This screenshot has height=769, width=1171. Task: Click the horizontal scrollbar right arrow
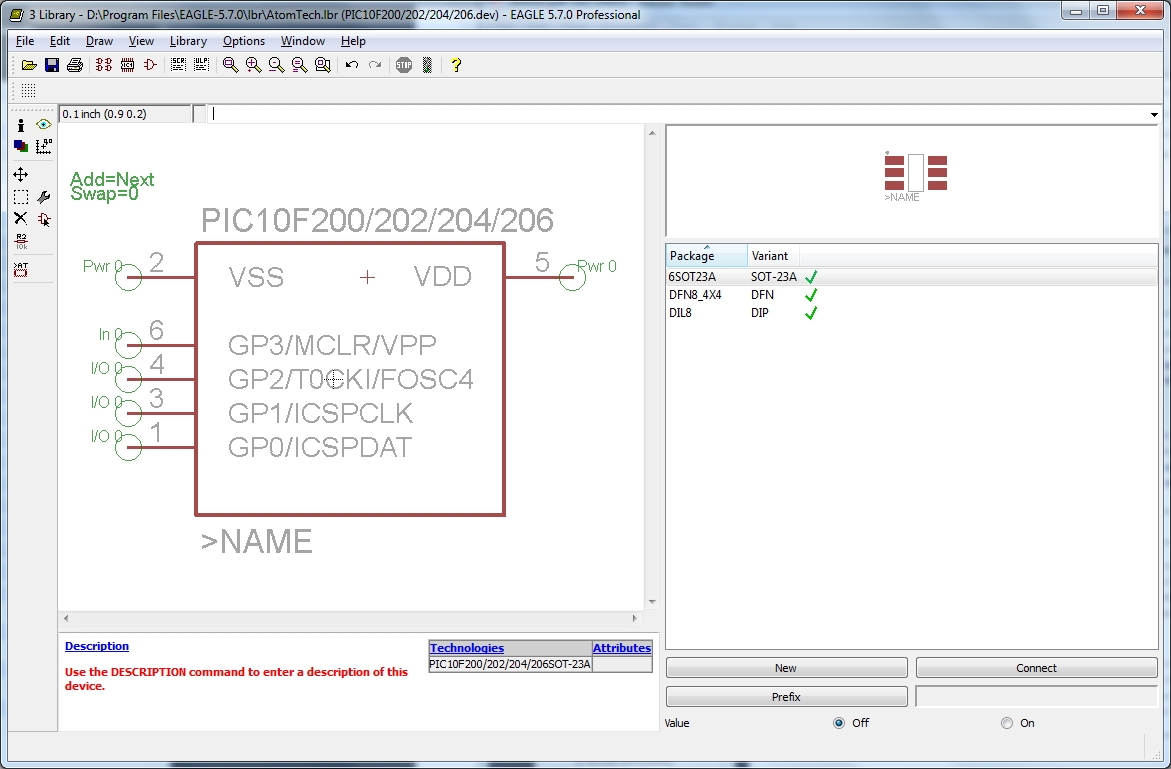click(636, 618)
